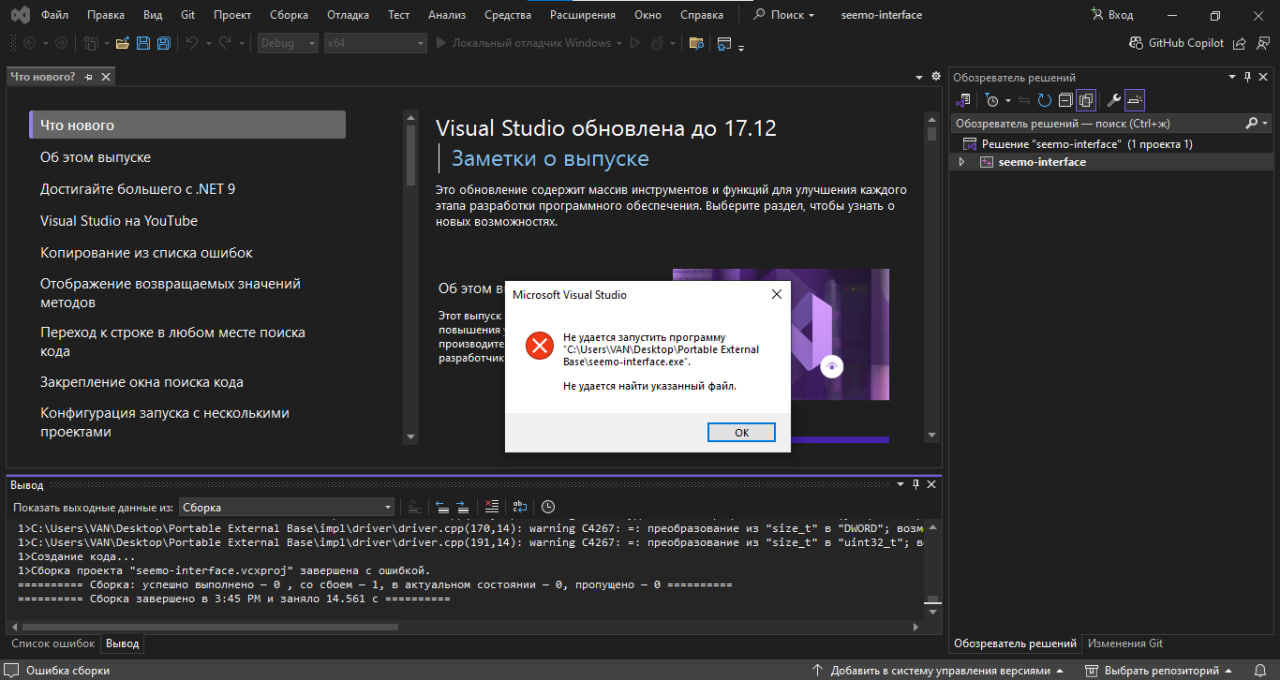Open the Файл menu
1280x680 pixels.
coord(55,15)
